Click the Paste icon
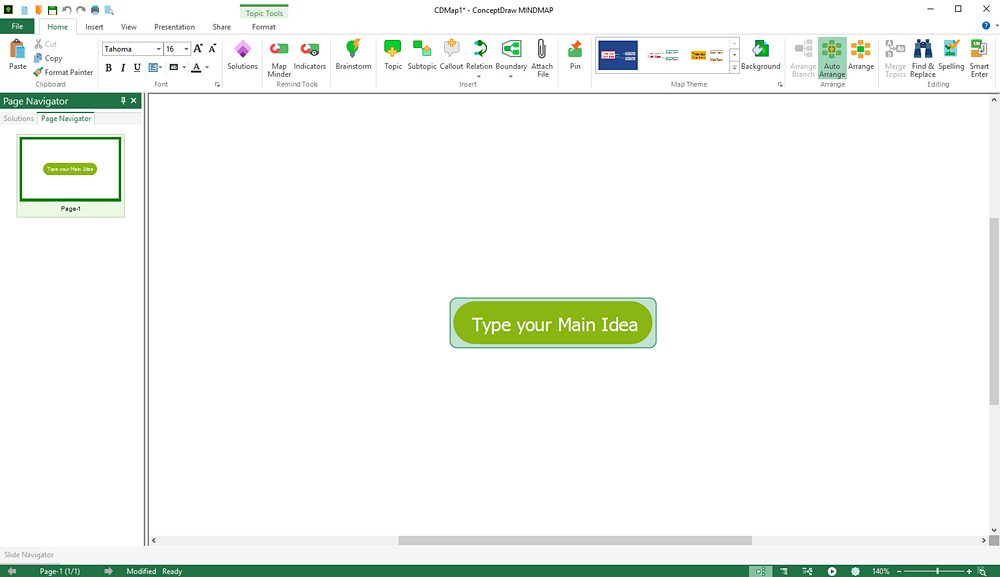This screenshot has width=1000, height=577. [x=18, y=50]
